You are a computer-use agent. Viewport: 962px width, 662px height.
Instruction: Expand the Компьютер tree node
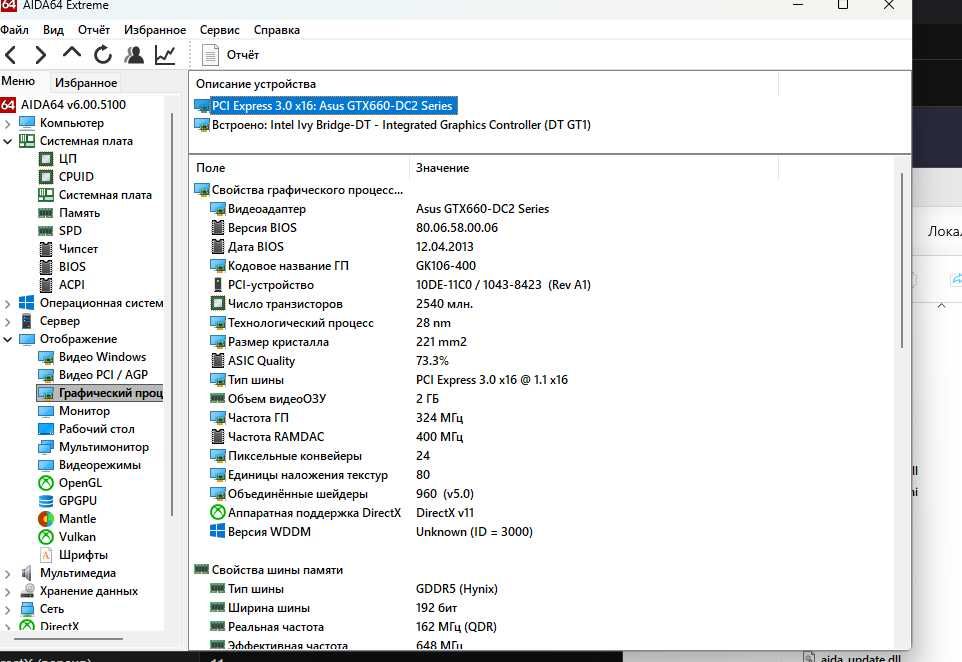pyautogui.click(x=7, y=123)
